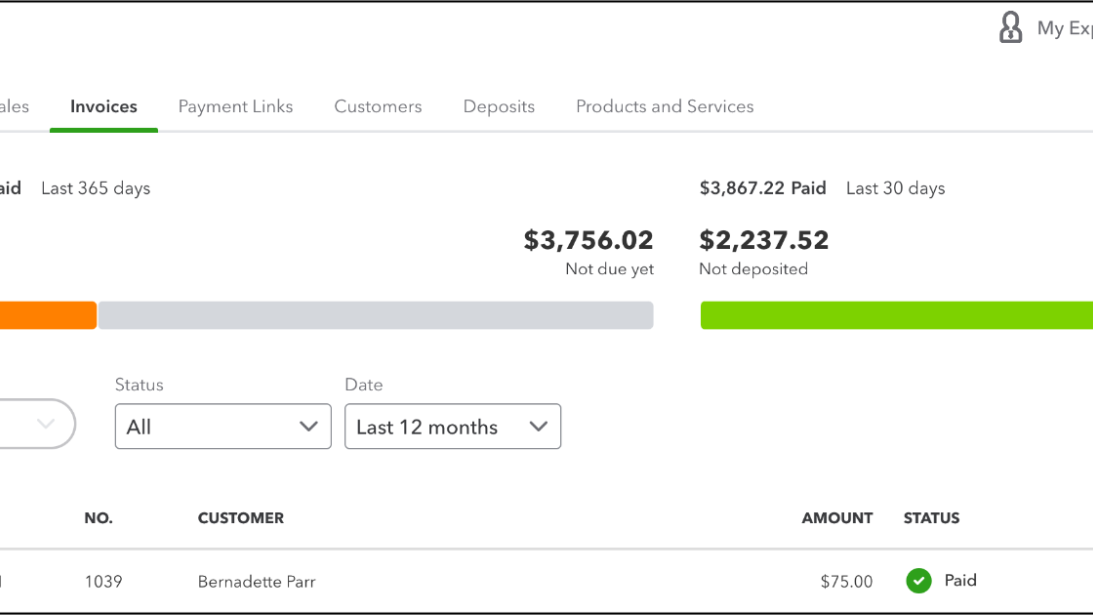Open the Status filter dropdown
The width and height of the screenshot is (1093, 615).
click(223, 427)
